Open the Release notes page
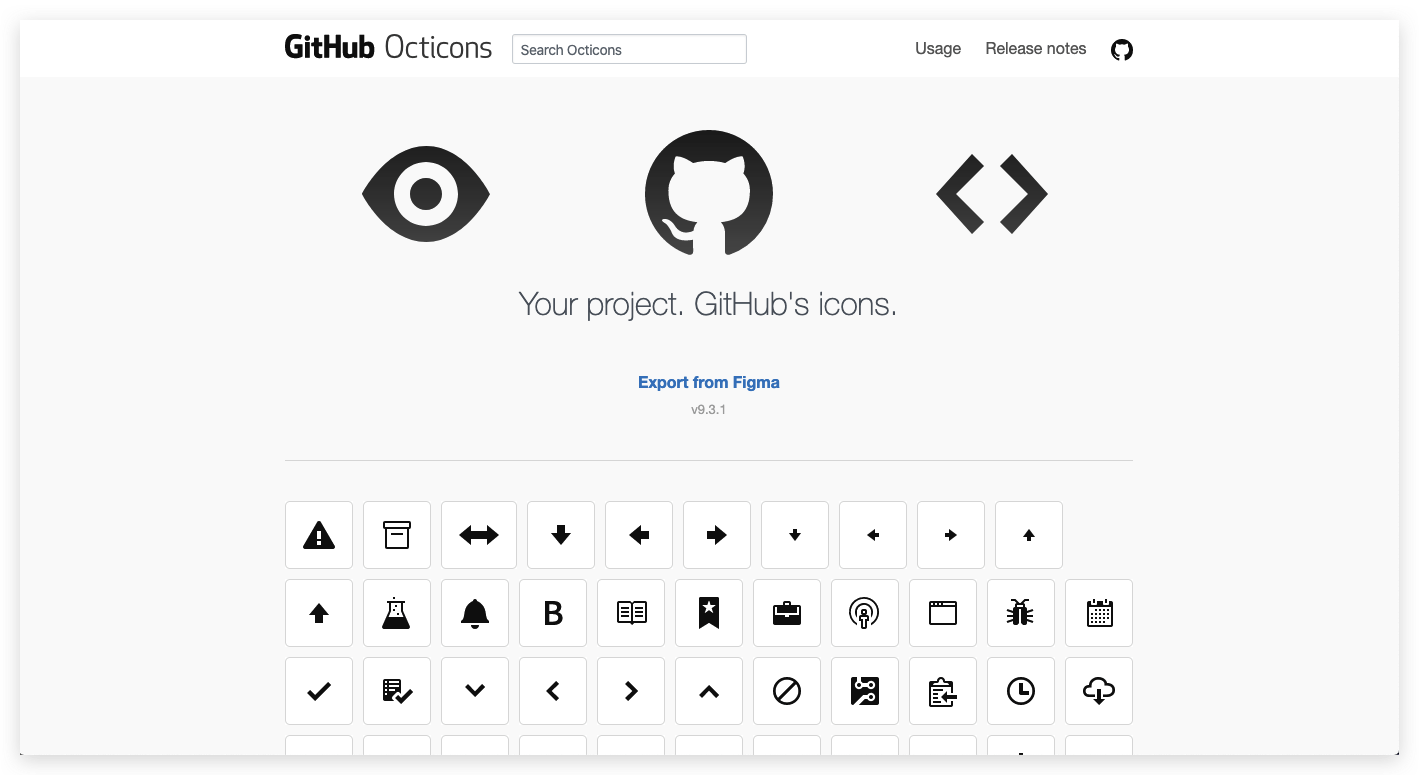The image size is (1419, 775). [x=1036, y=48]
